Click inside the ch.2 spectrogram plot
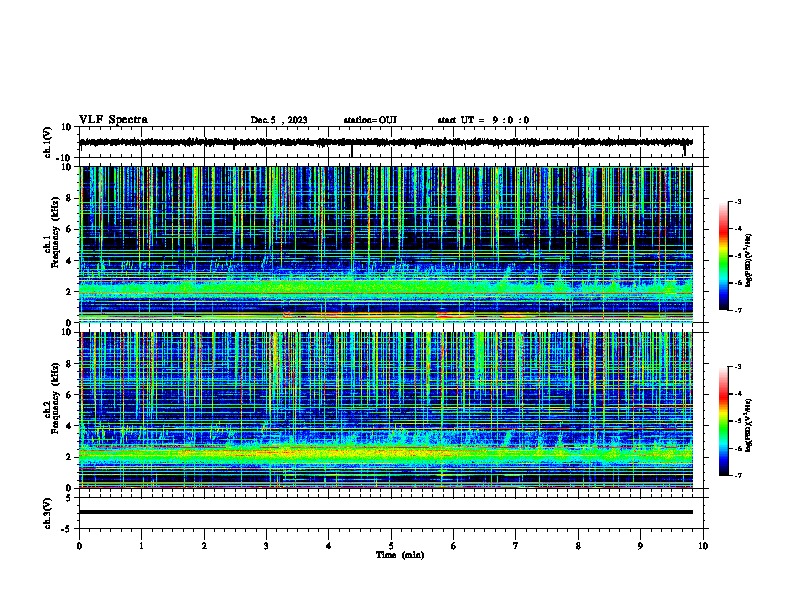Image resolution: width=792 pixels, height=612 pixels. click(x=386, y=410)
